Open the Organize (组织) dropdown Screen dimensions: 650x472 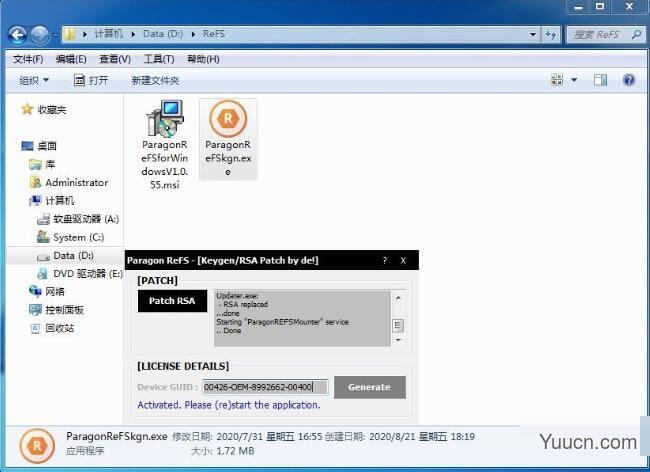coord(34,80)
